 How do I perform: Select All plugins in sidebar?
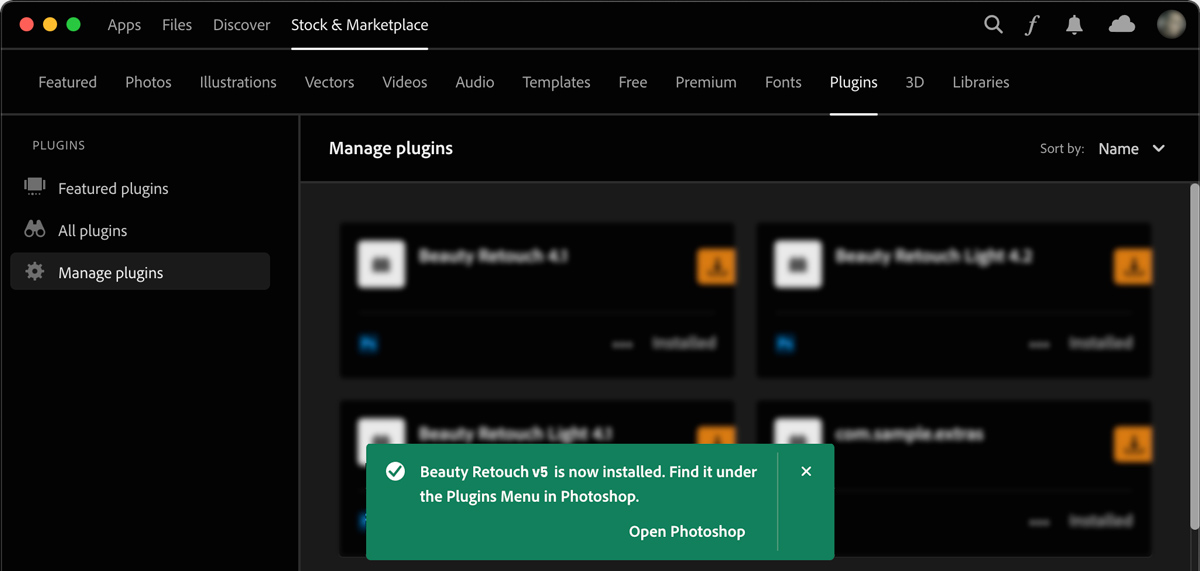tap(92, 231)
